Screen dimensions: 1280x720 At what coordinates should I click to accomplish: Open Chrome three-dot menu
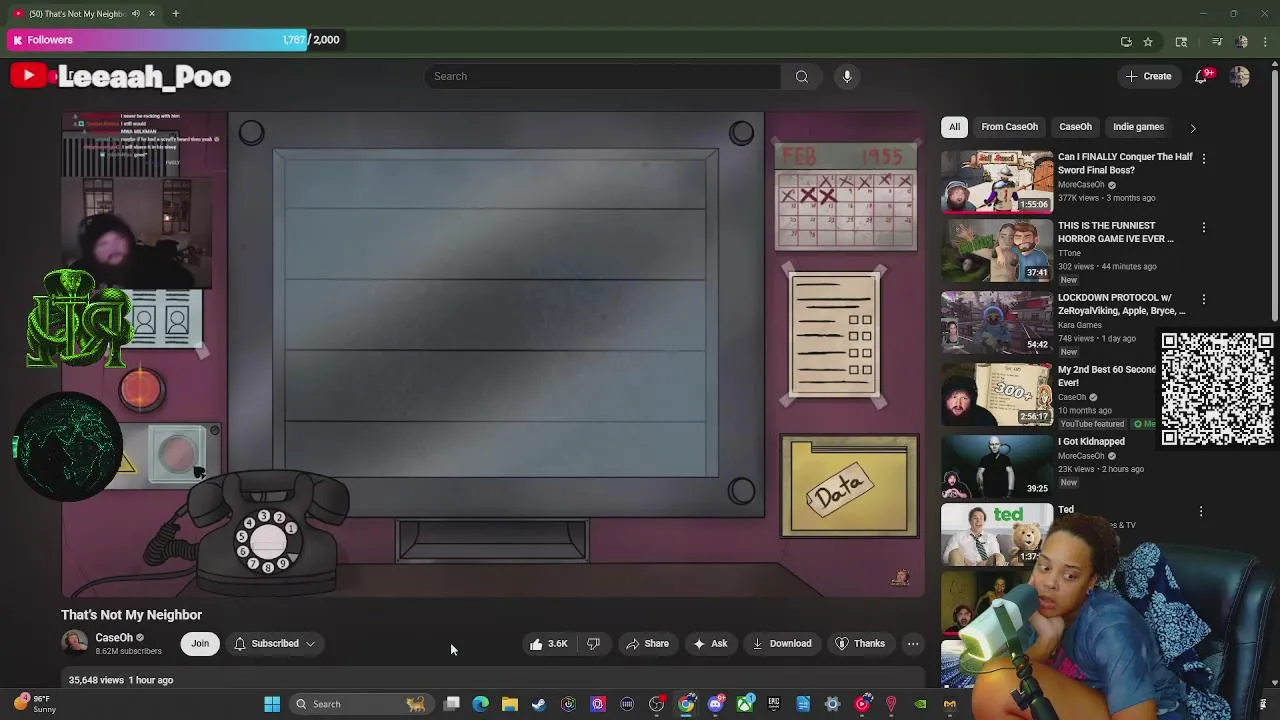(x=1266, y=41)
